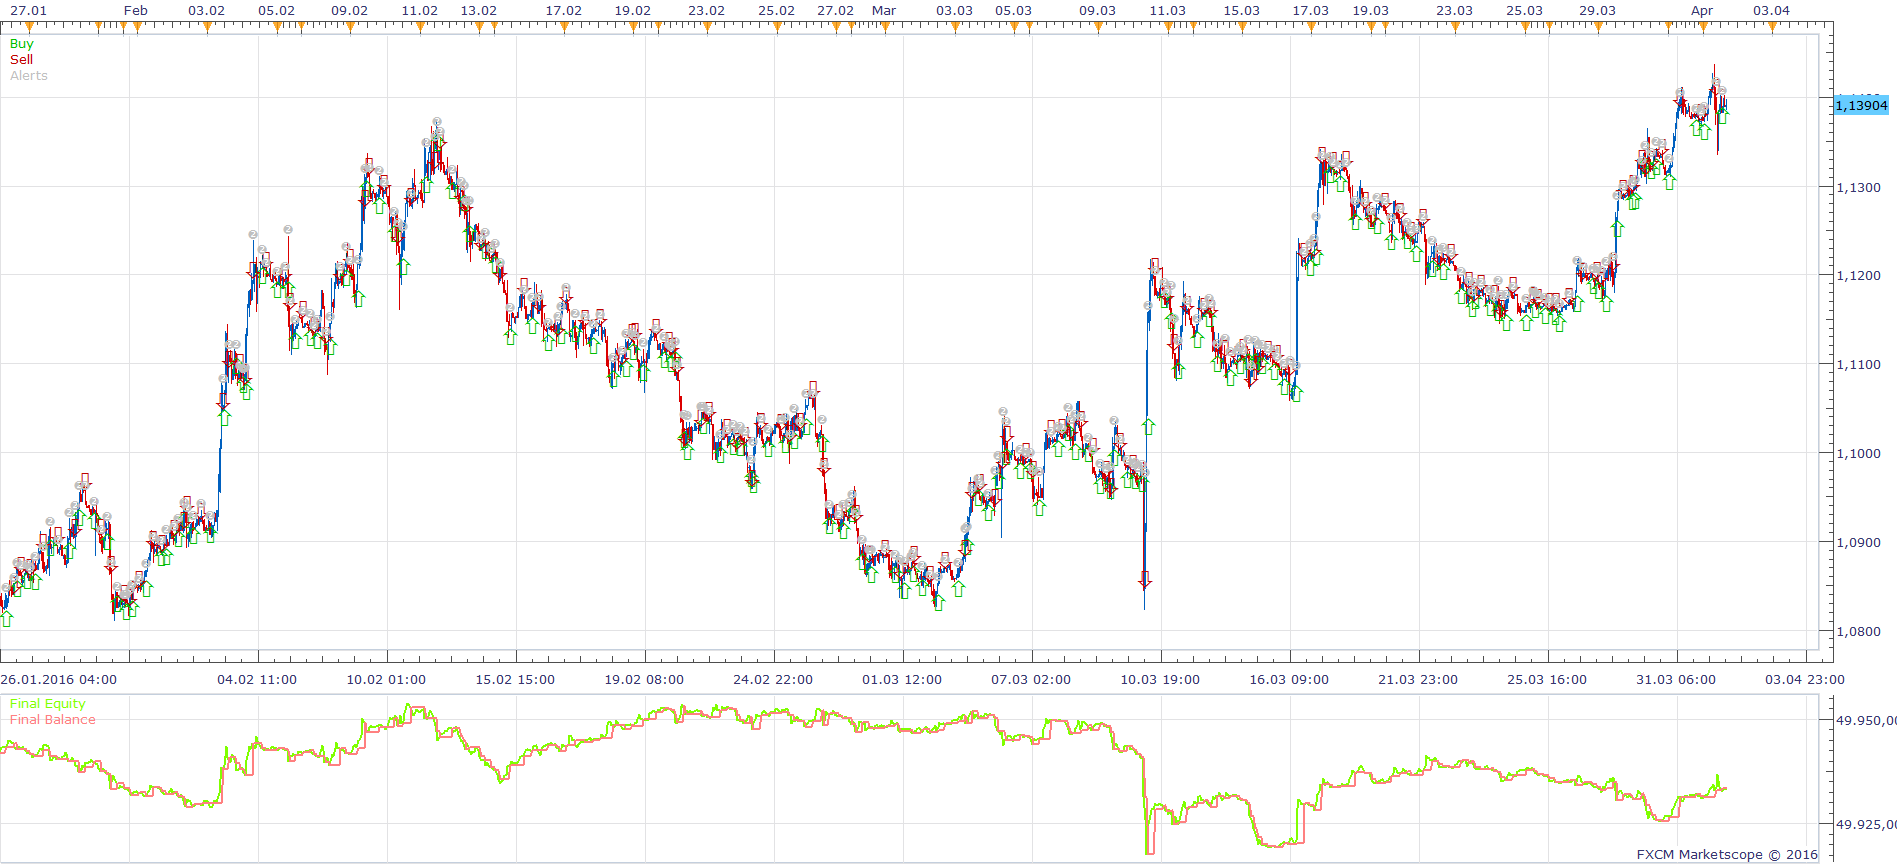Click the 31.03 06:00 axis label

[x=1676, y=680]
